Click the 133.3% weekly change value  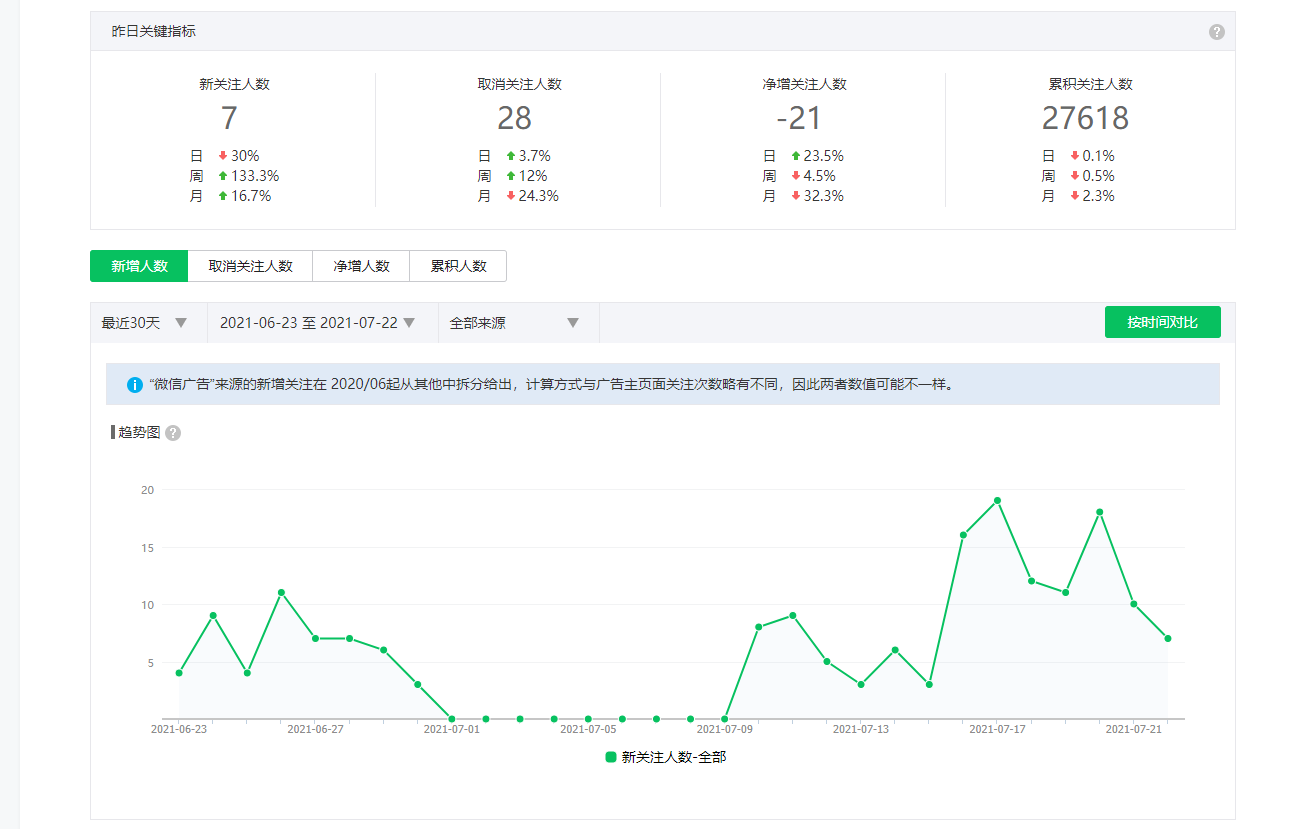tap(255, 176)
